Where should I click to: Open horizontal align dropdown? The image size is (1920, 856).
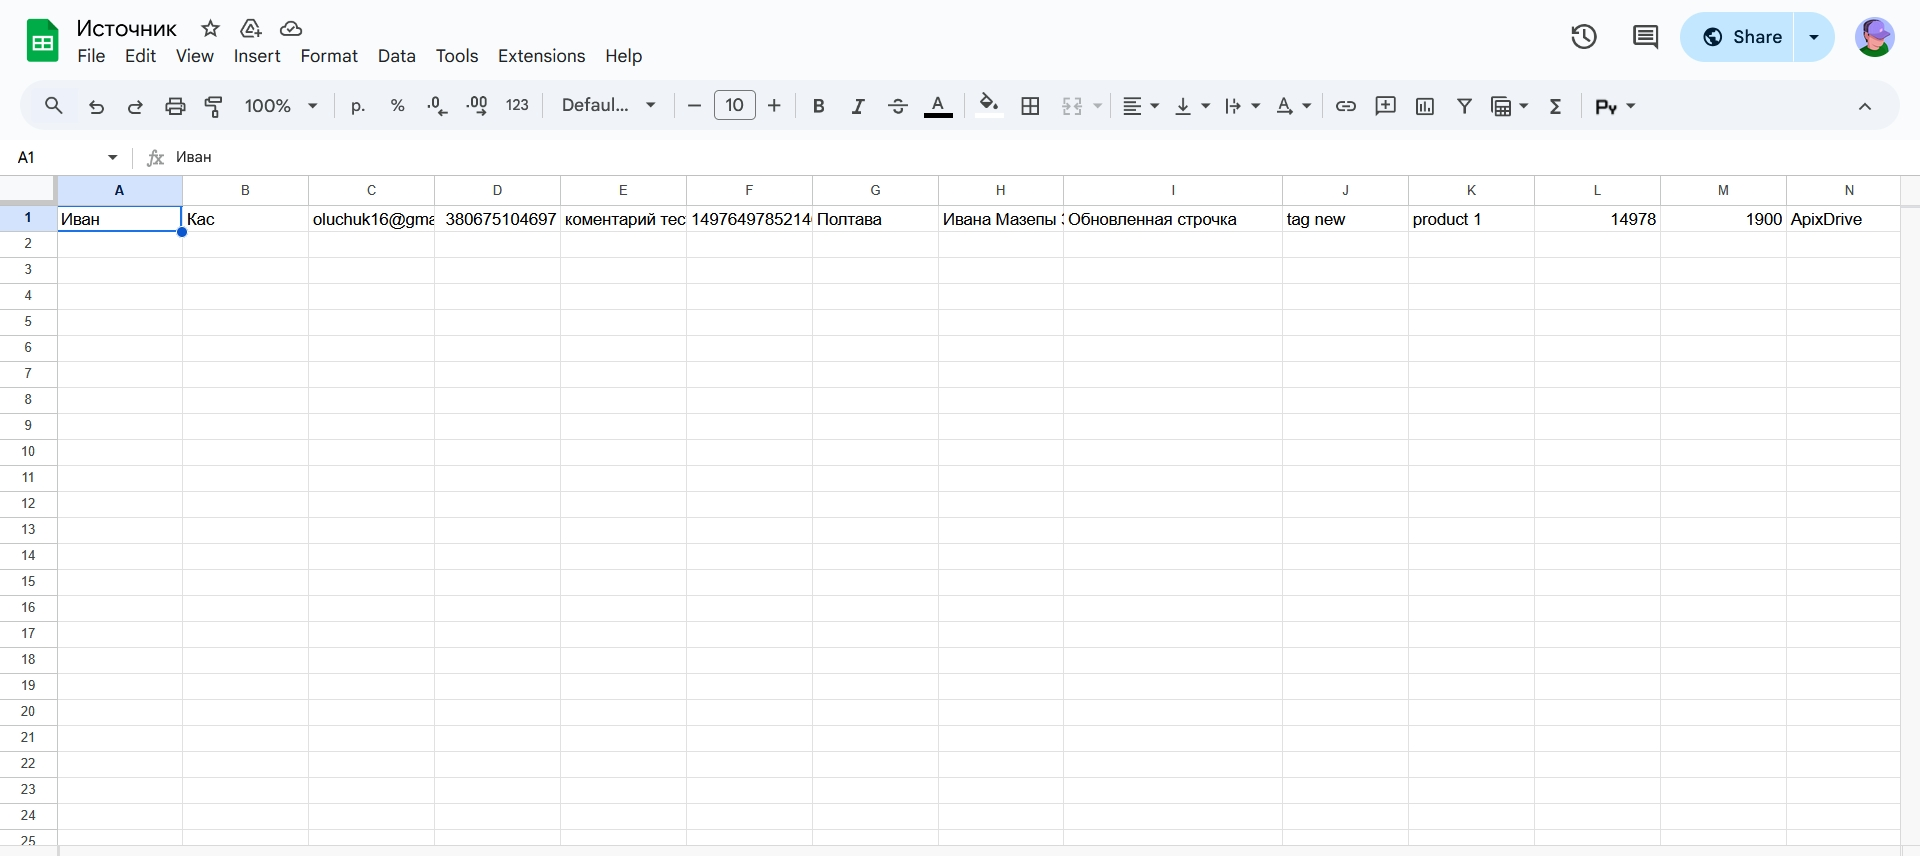[1140, 106]
